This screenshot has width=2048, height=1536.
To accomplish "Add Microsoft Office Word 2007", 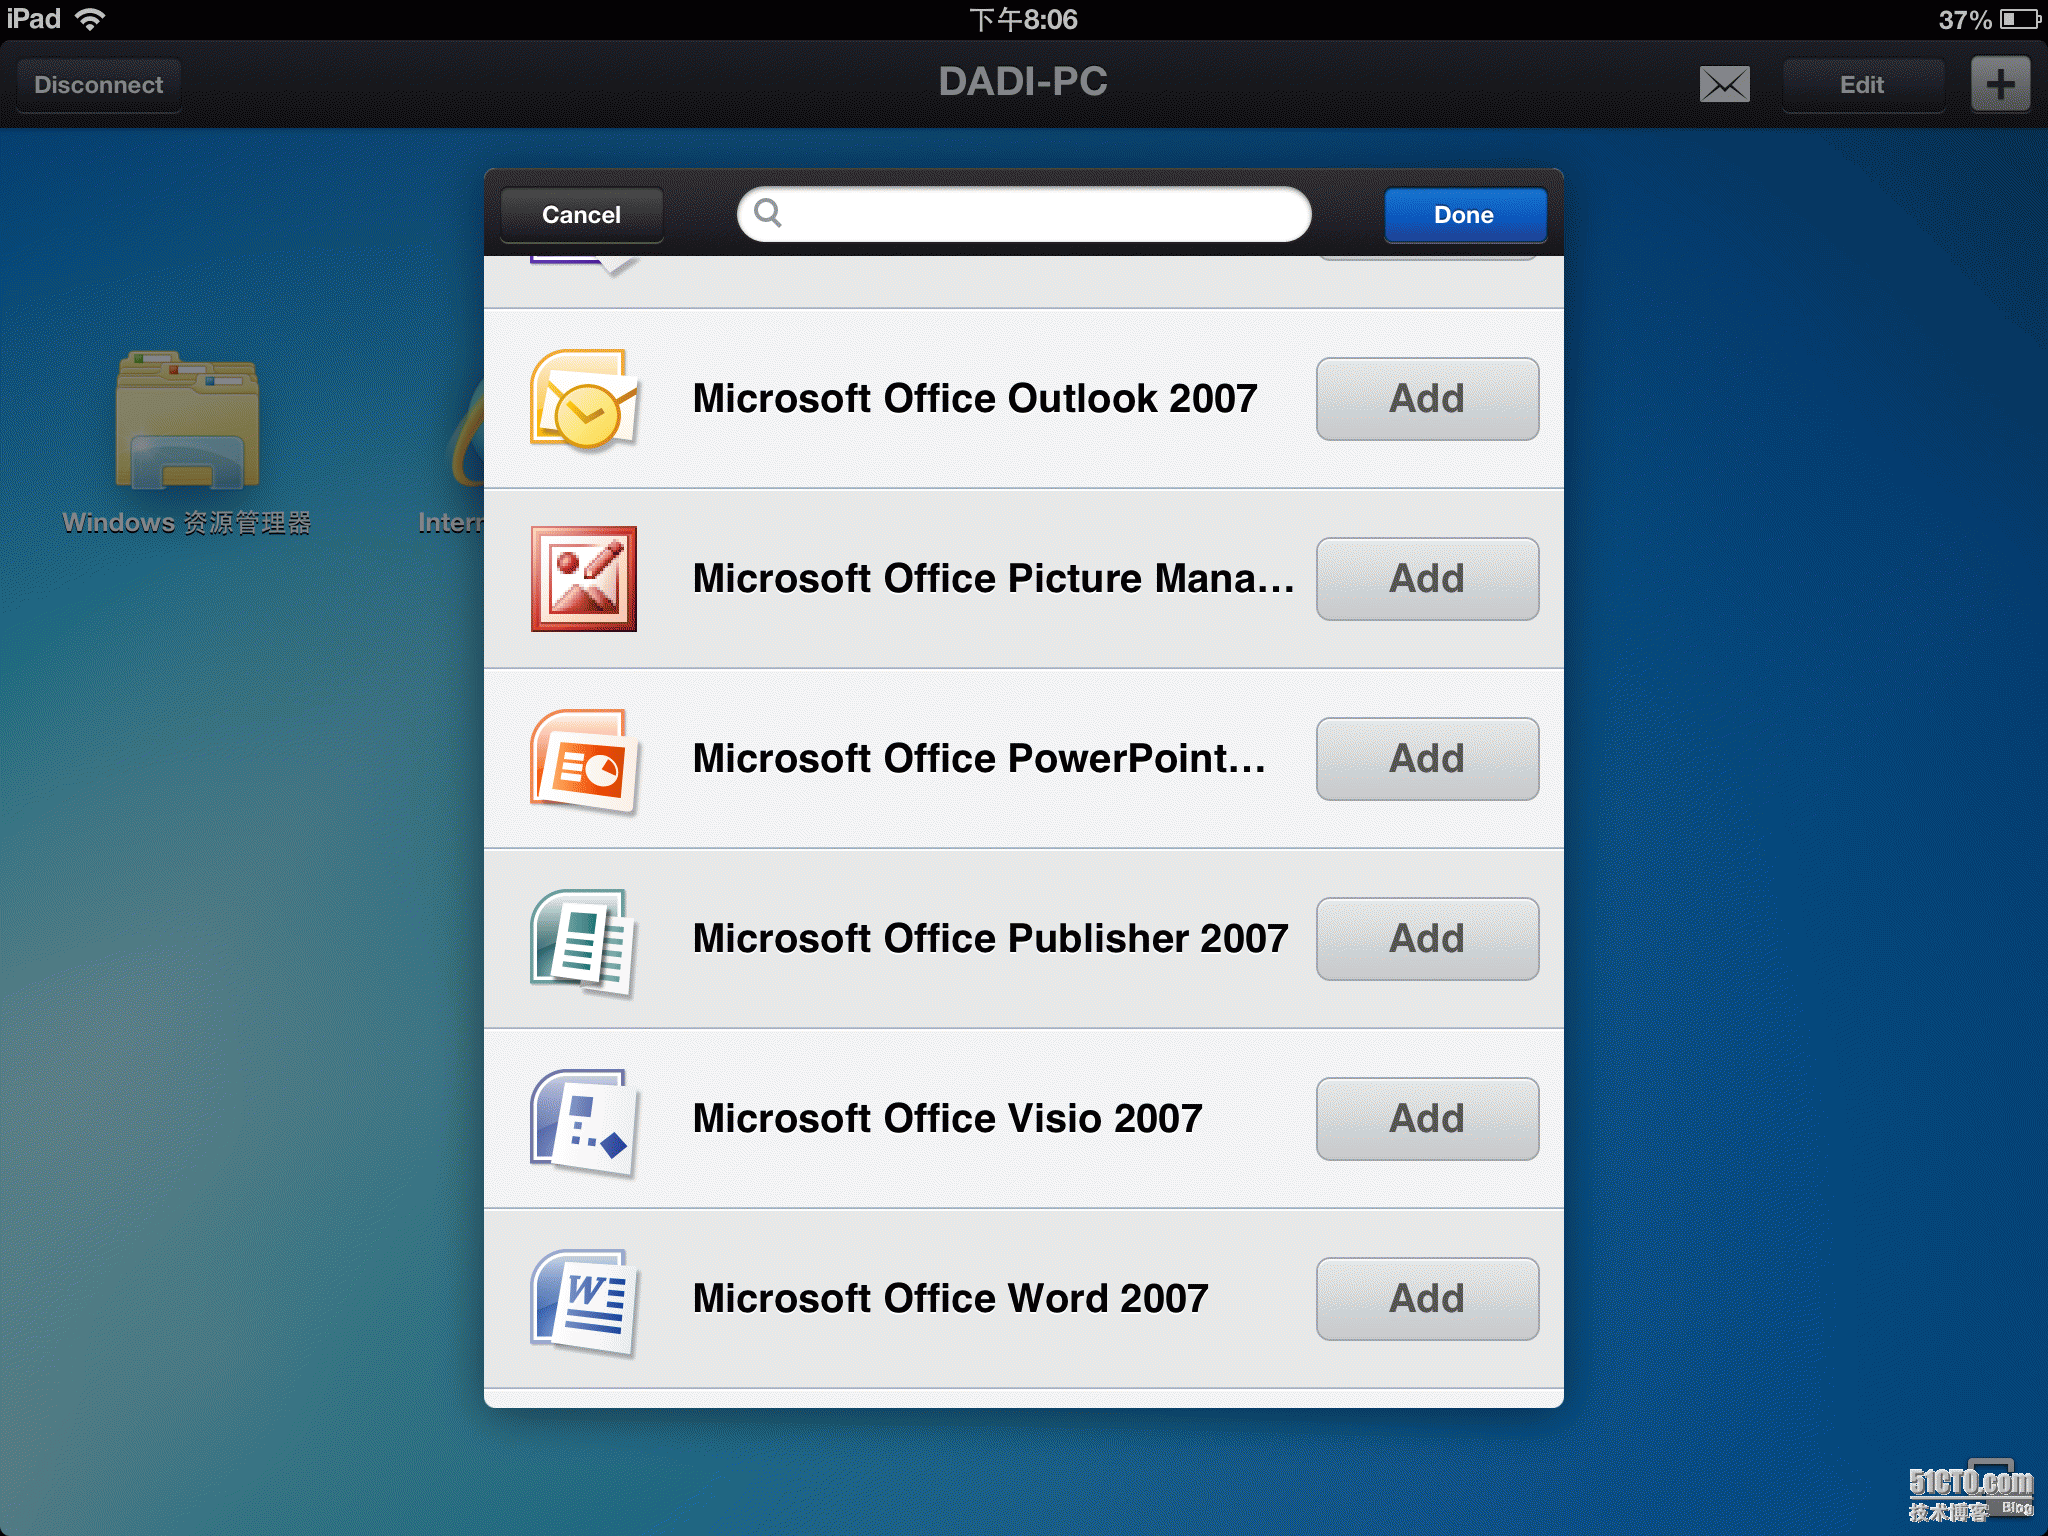I will (1426, 1299).
